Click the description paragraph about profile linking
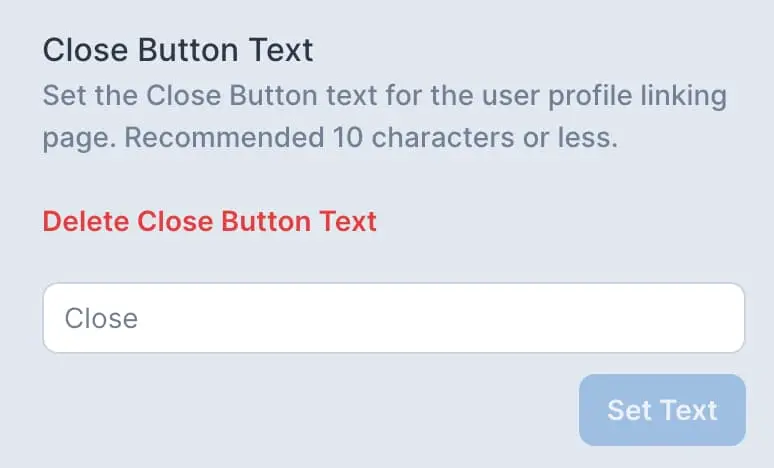The width and height of the screenshot is (774, 468). click(384, 117)
